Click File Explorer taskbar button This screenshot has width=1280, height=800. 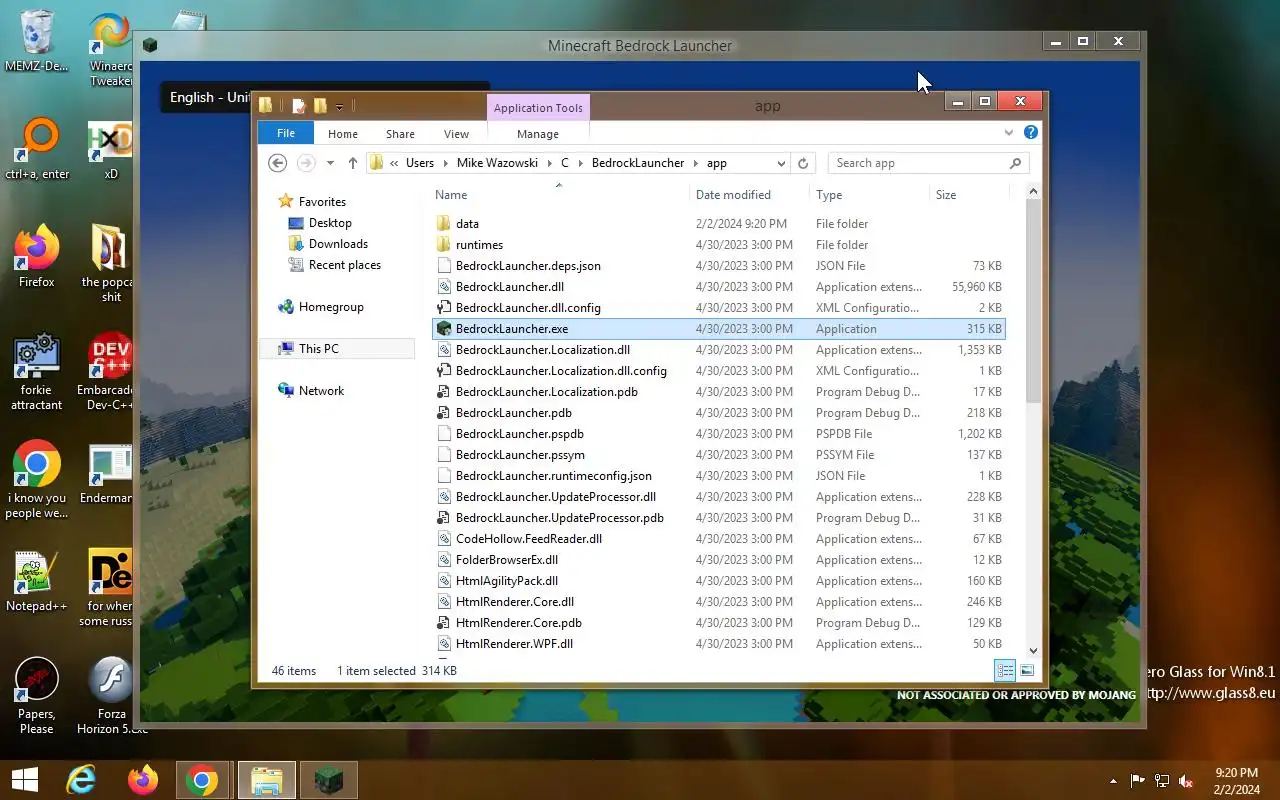266,779
